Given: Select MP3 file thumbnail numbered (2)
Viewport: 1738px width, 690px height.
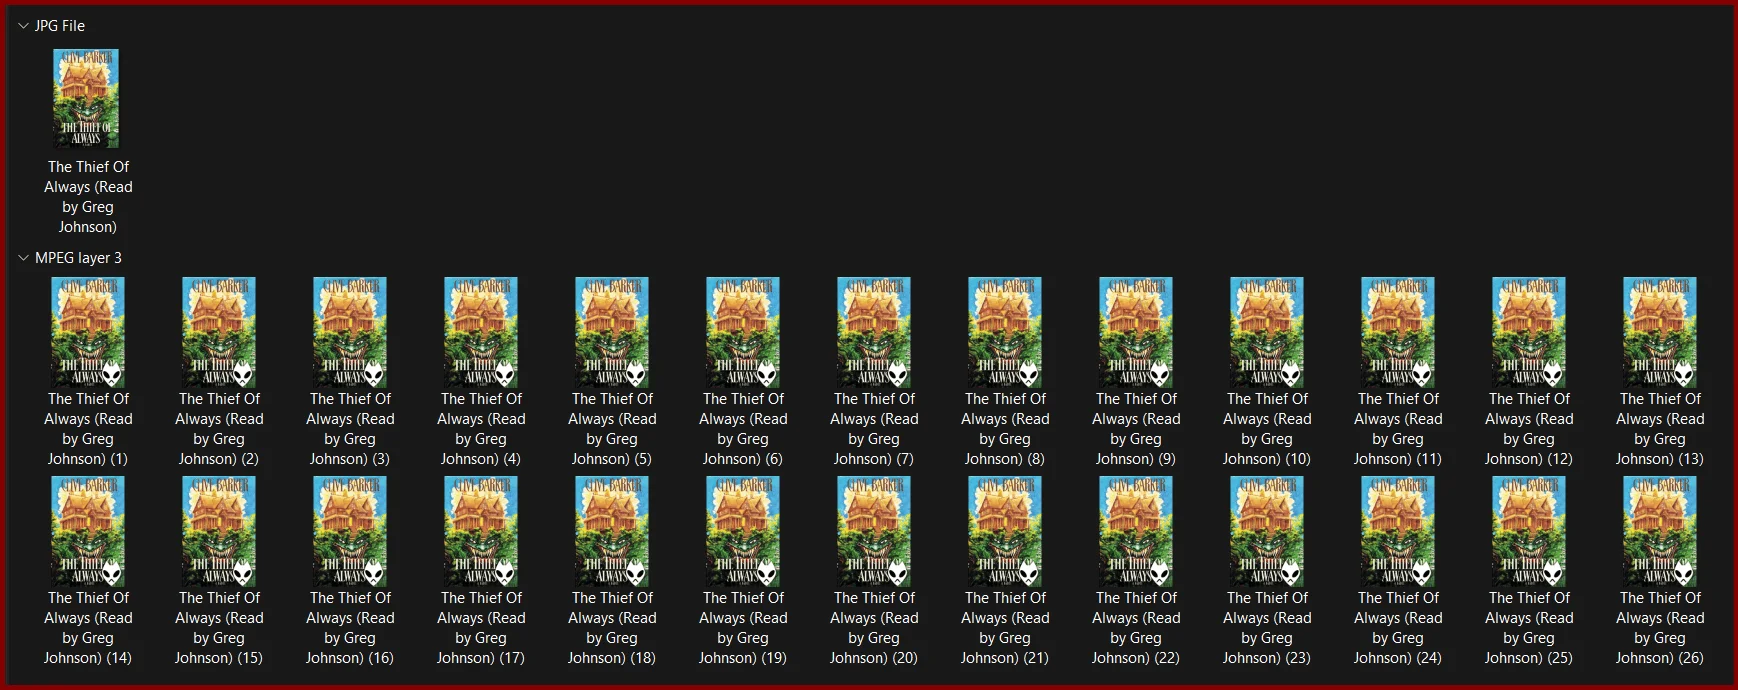Looking at the screenshot, I should tap(219, 333).
